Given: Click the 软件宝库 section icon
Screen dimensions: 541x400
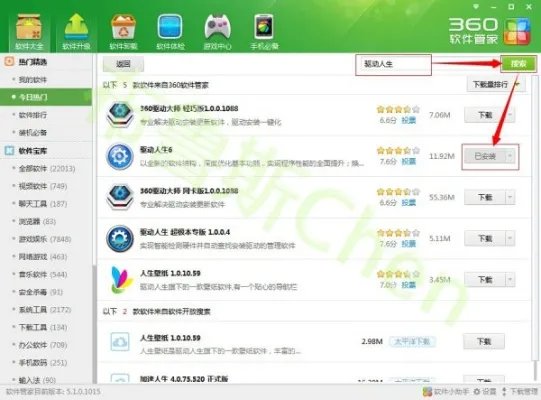Looking at the screenshot, I should [9, 150].
